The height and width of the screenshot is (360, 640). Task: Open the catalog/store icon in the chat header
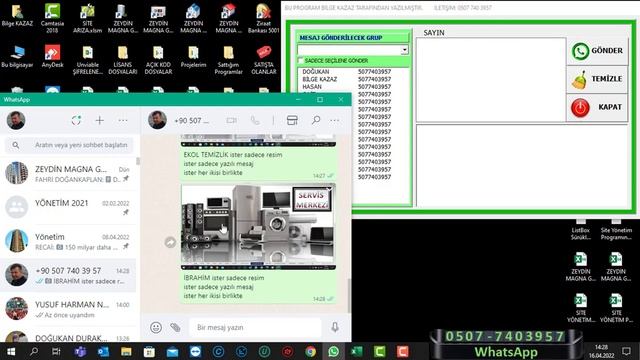pyautogui.click(x=292, y=120)
